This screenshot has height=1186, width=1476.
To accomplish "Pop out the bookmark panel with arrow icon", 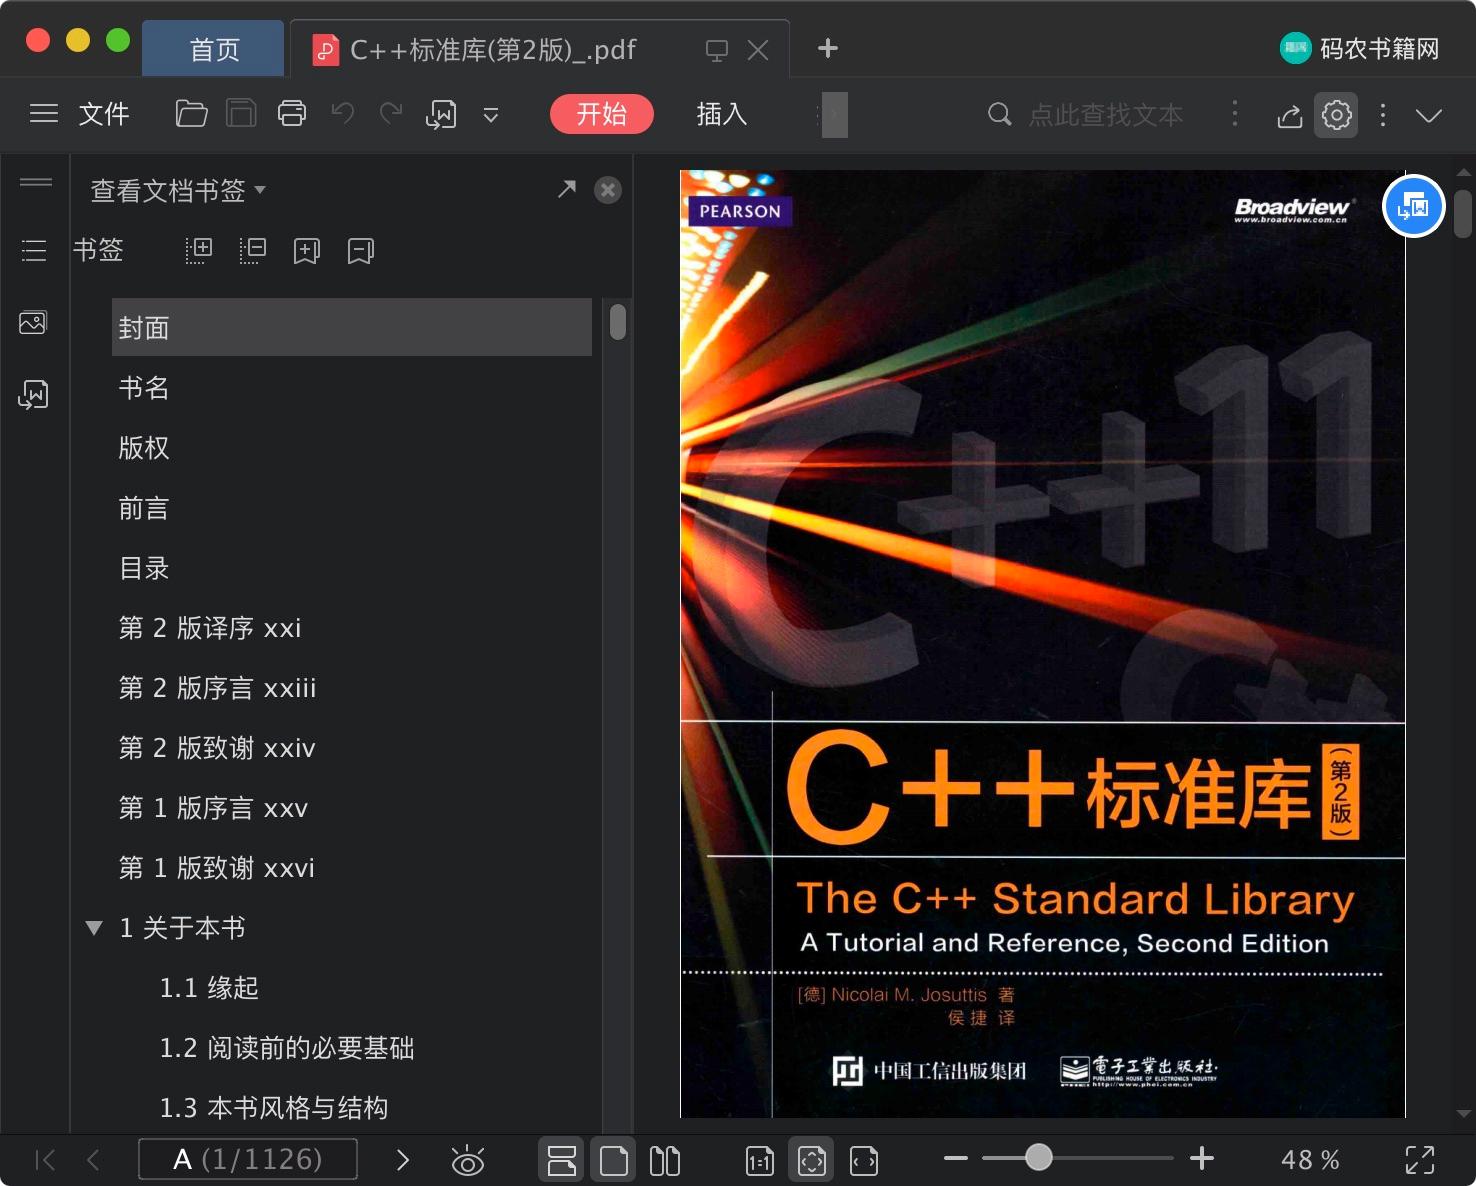I will click(567, 189).
